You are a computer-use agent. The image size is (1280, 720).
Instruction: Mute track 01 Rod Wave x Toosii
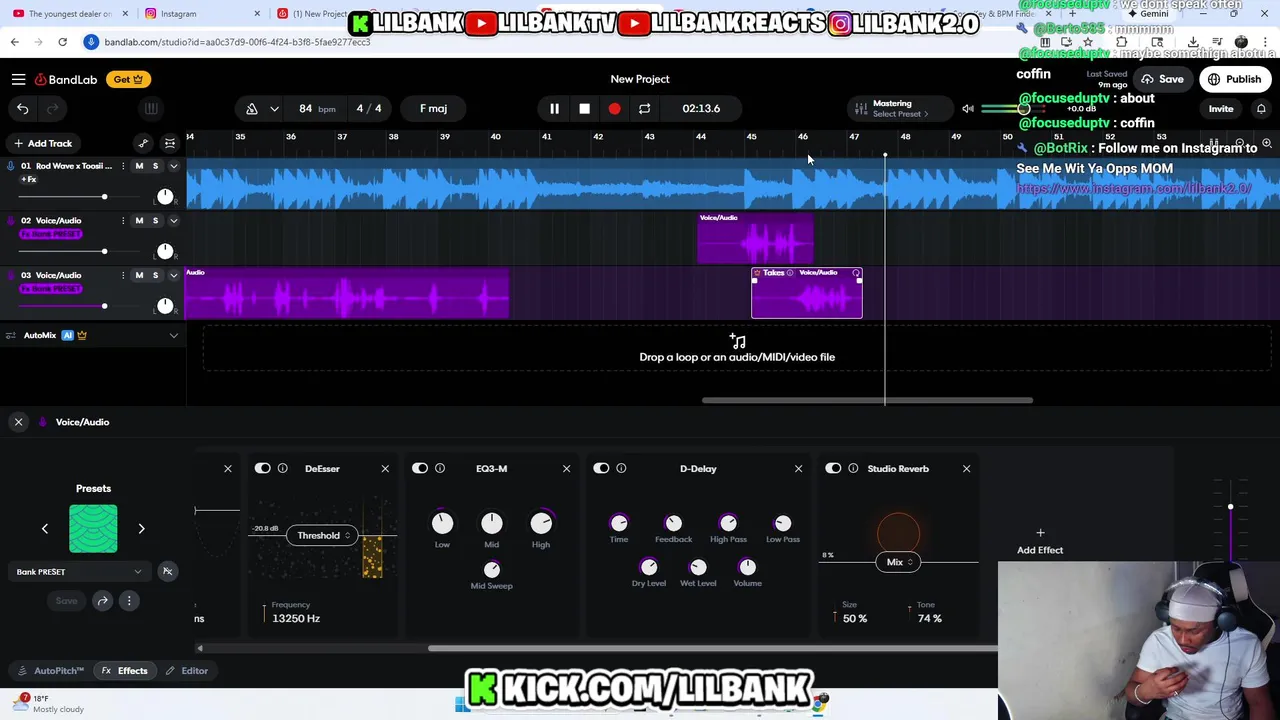[x=139, y=166]
